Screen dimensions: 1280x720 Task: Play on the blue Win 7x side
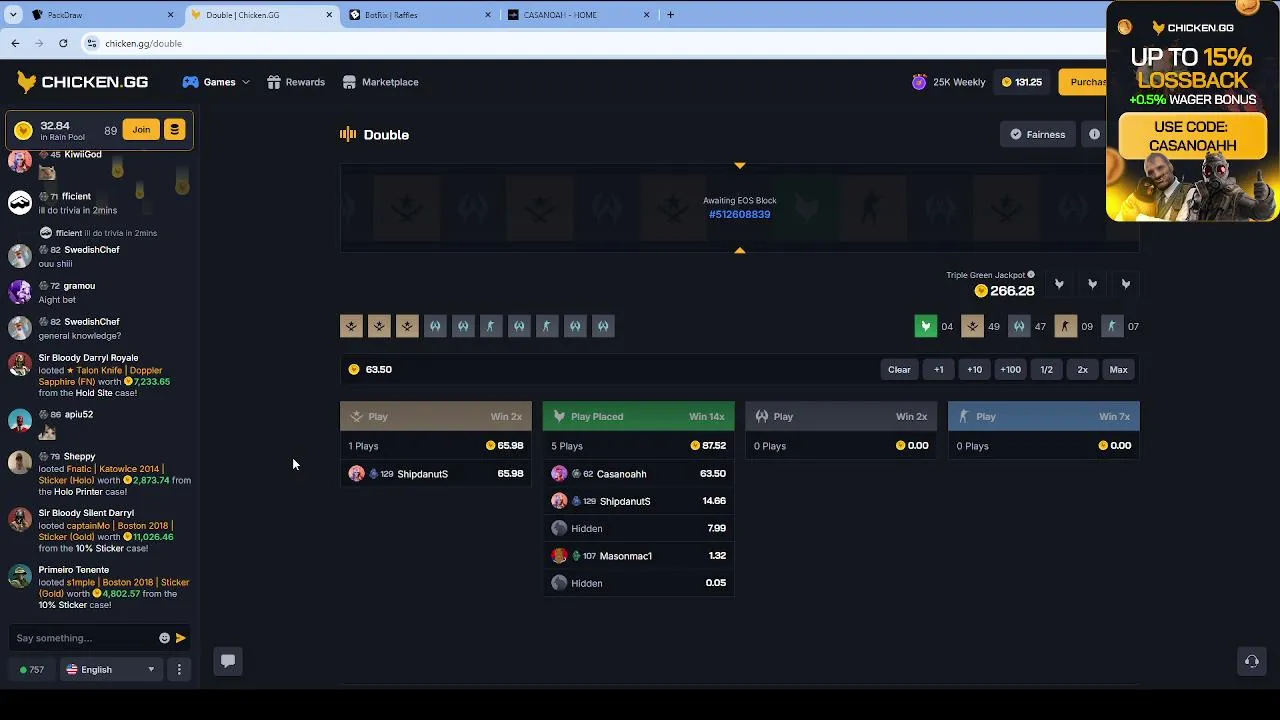1043,416
